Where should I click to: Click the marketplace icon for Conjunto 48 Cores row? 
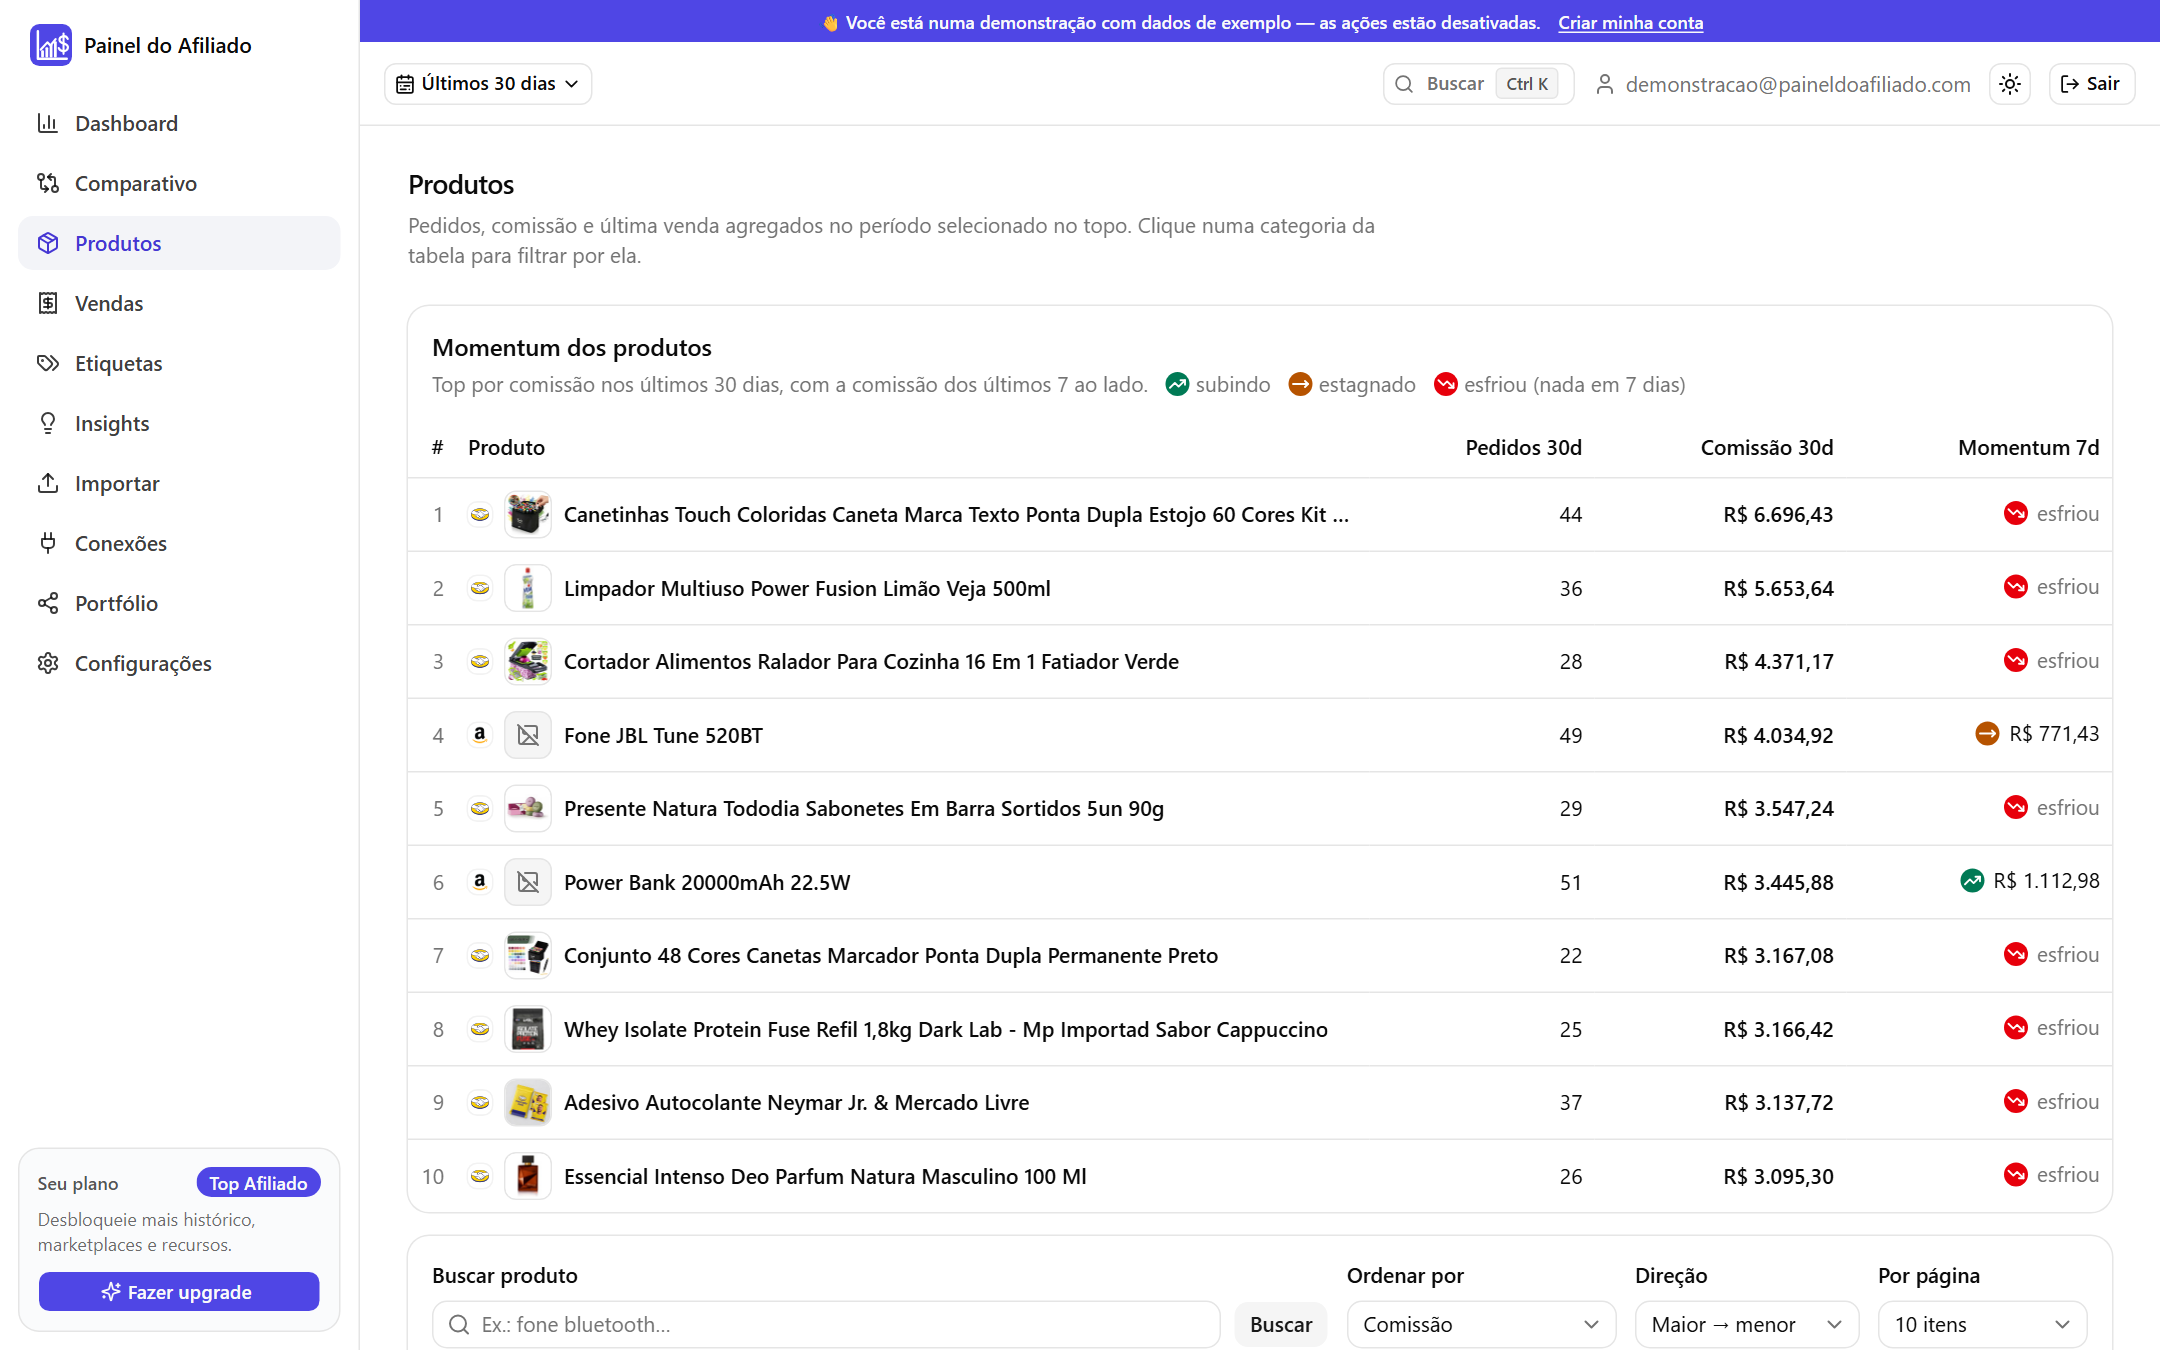point(480,955)
